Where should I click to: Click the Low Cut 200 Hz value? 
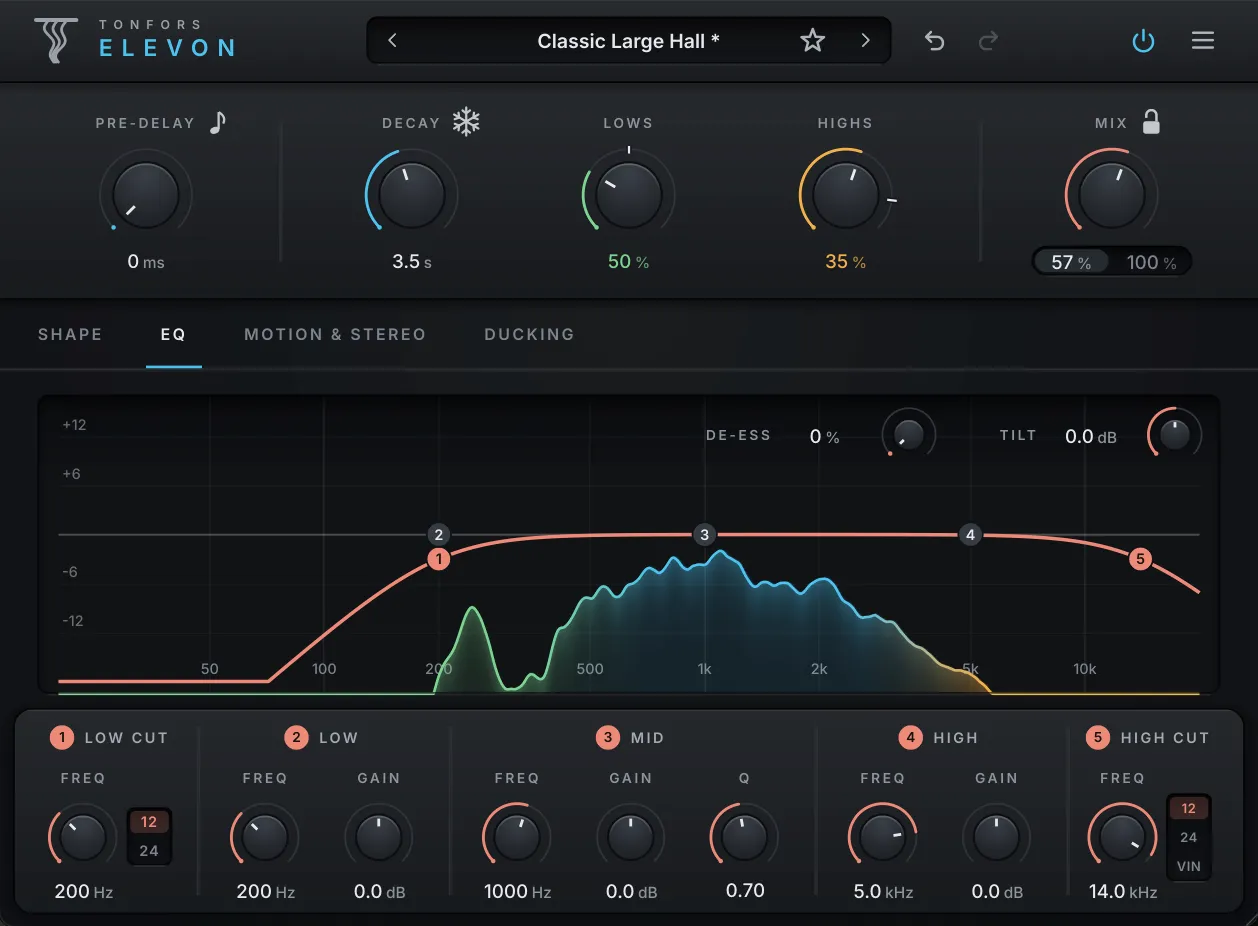pos(83,891)
